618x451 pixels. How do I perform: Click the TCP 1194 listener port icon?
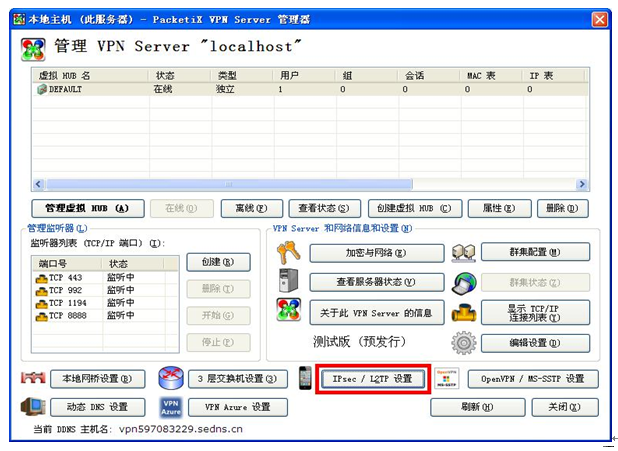[41, 304]
